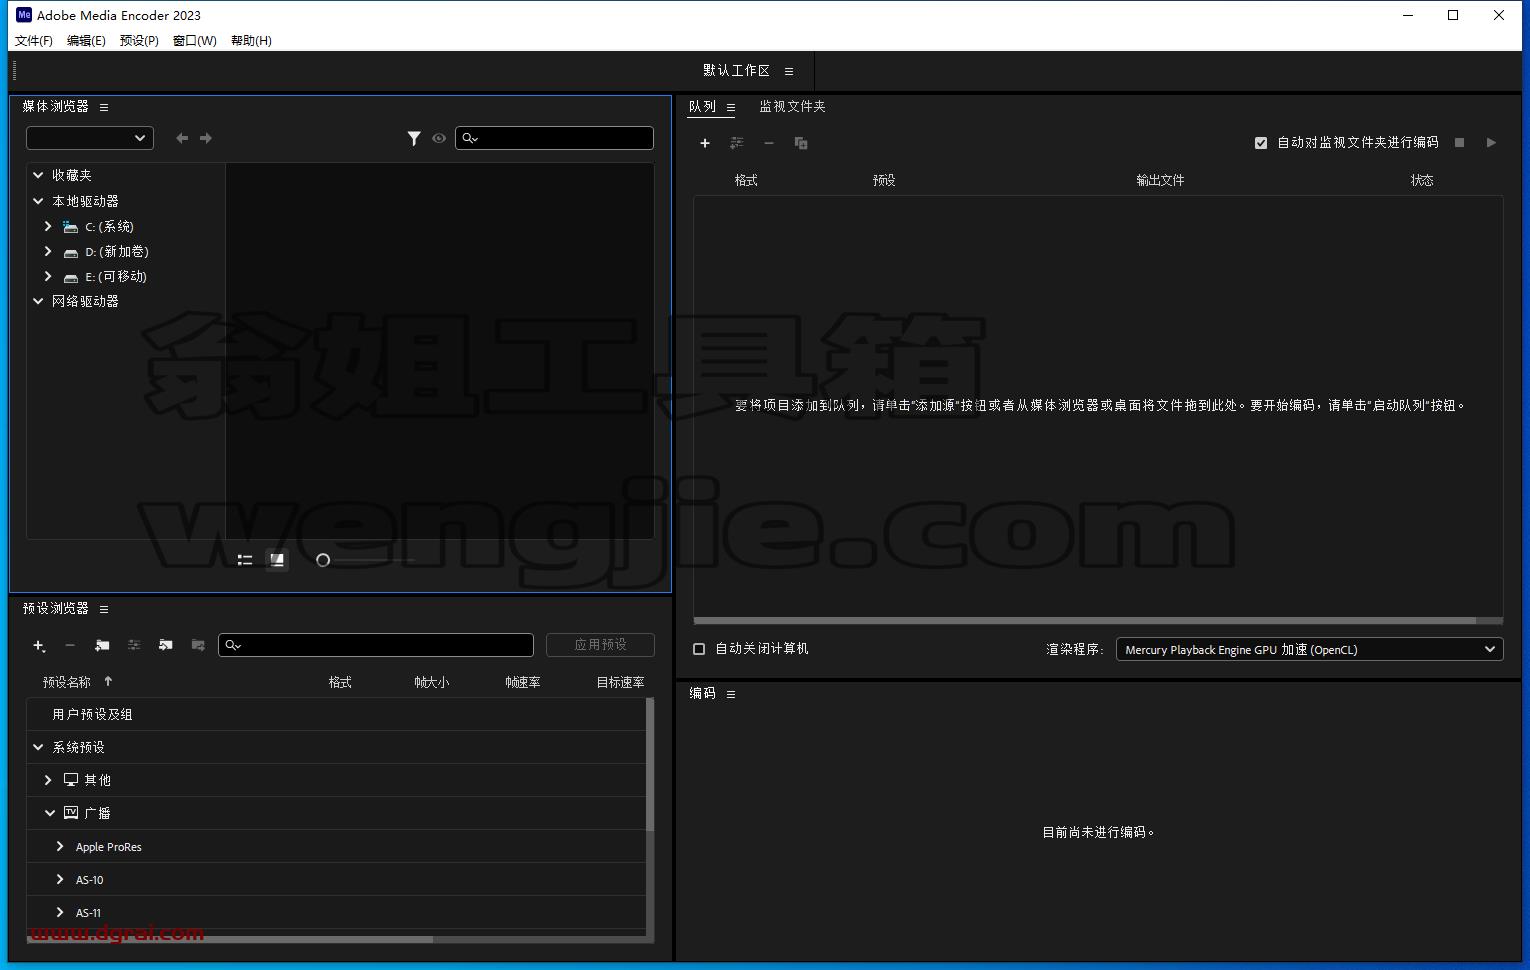Click the 帧速率 column header
Viewport: 1530px width, 970px height.
coord(523,682)
